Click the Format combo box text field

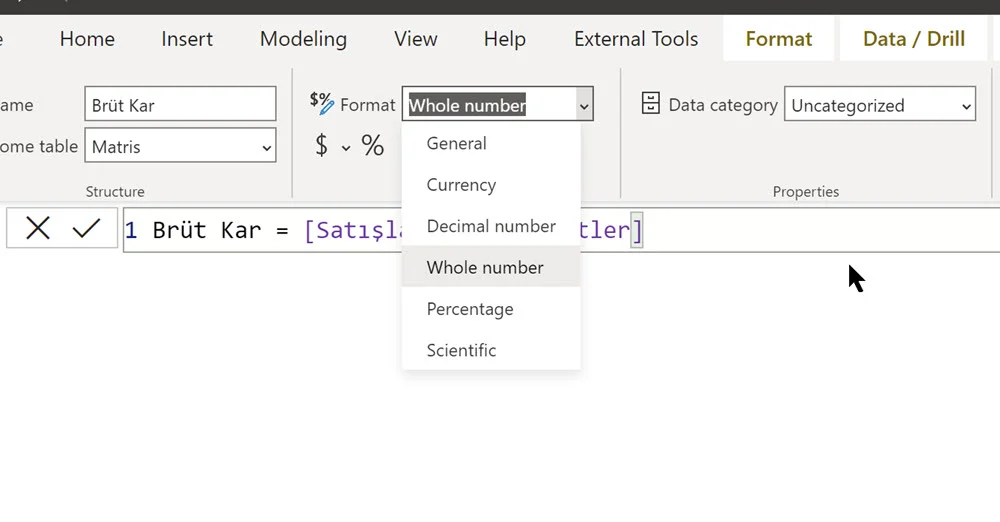click(x=489, y=104)
